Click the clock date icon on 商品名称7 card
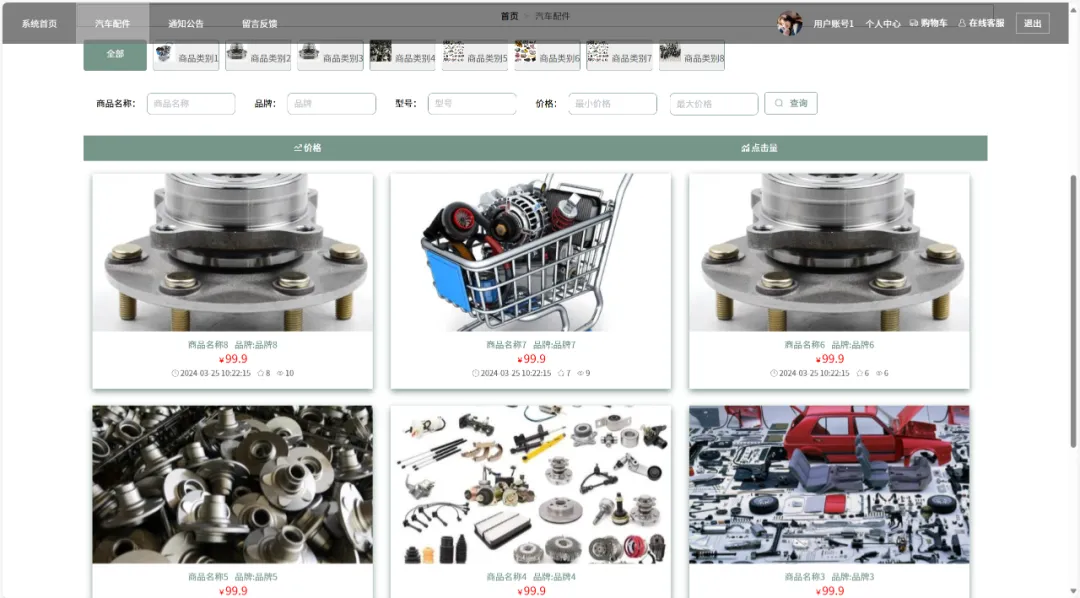 tap(475, 373)
